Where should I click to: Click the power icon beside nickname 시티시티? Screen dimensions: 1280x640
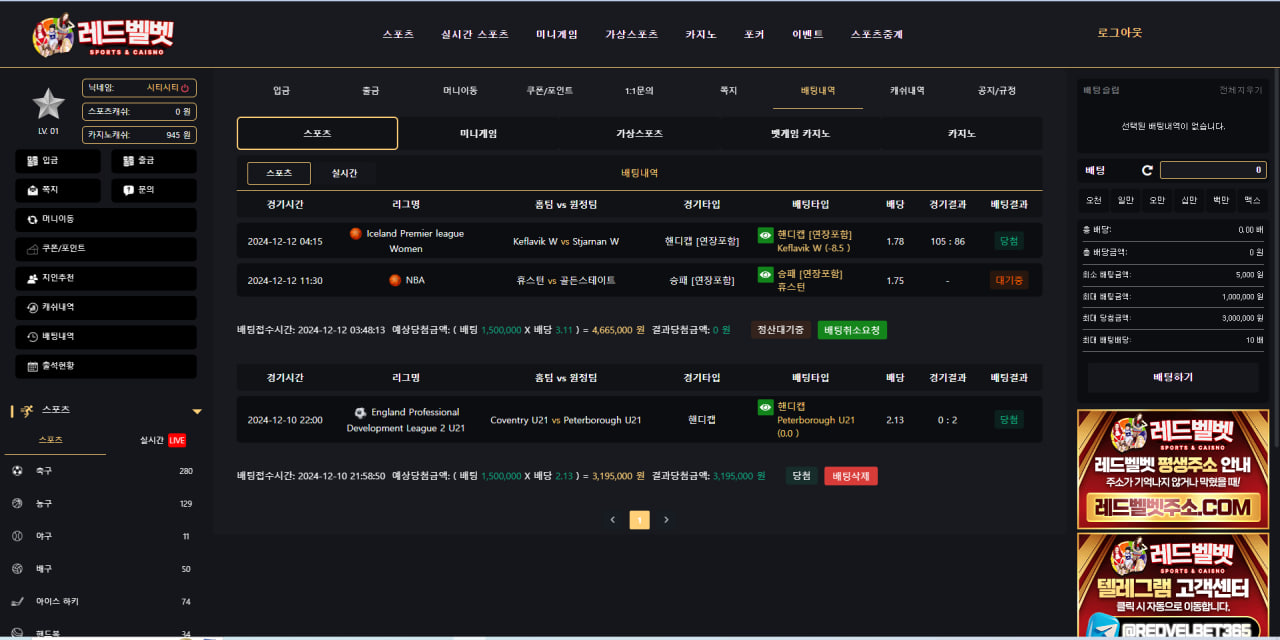click(x=185, y=88)
